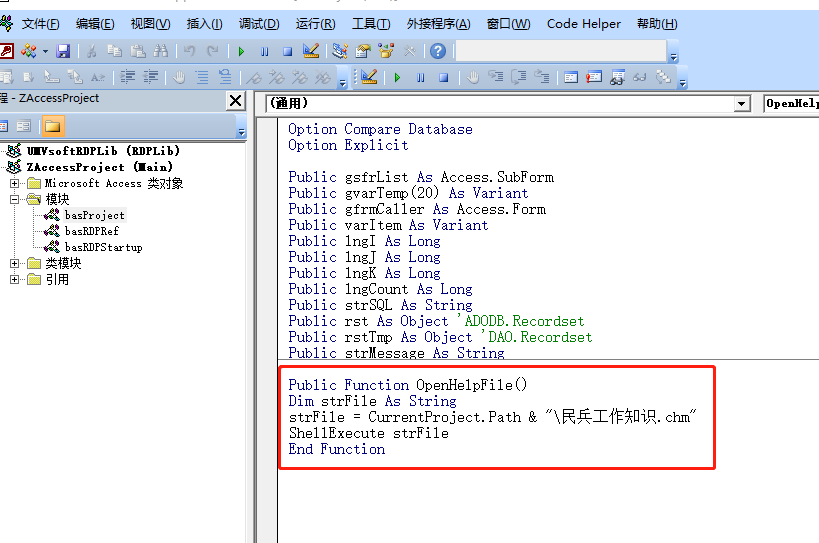This screenshot has width=819, height=543.
Task: Run code with standard toolbar play icon
Action: (x=241, y=51)
